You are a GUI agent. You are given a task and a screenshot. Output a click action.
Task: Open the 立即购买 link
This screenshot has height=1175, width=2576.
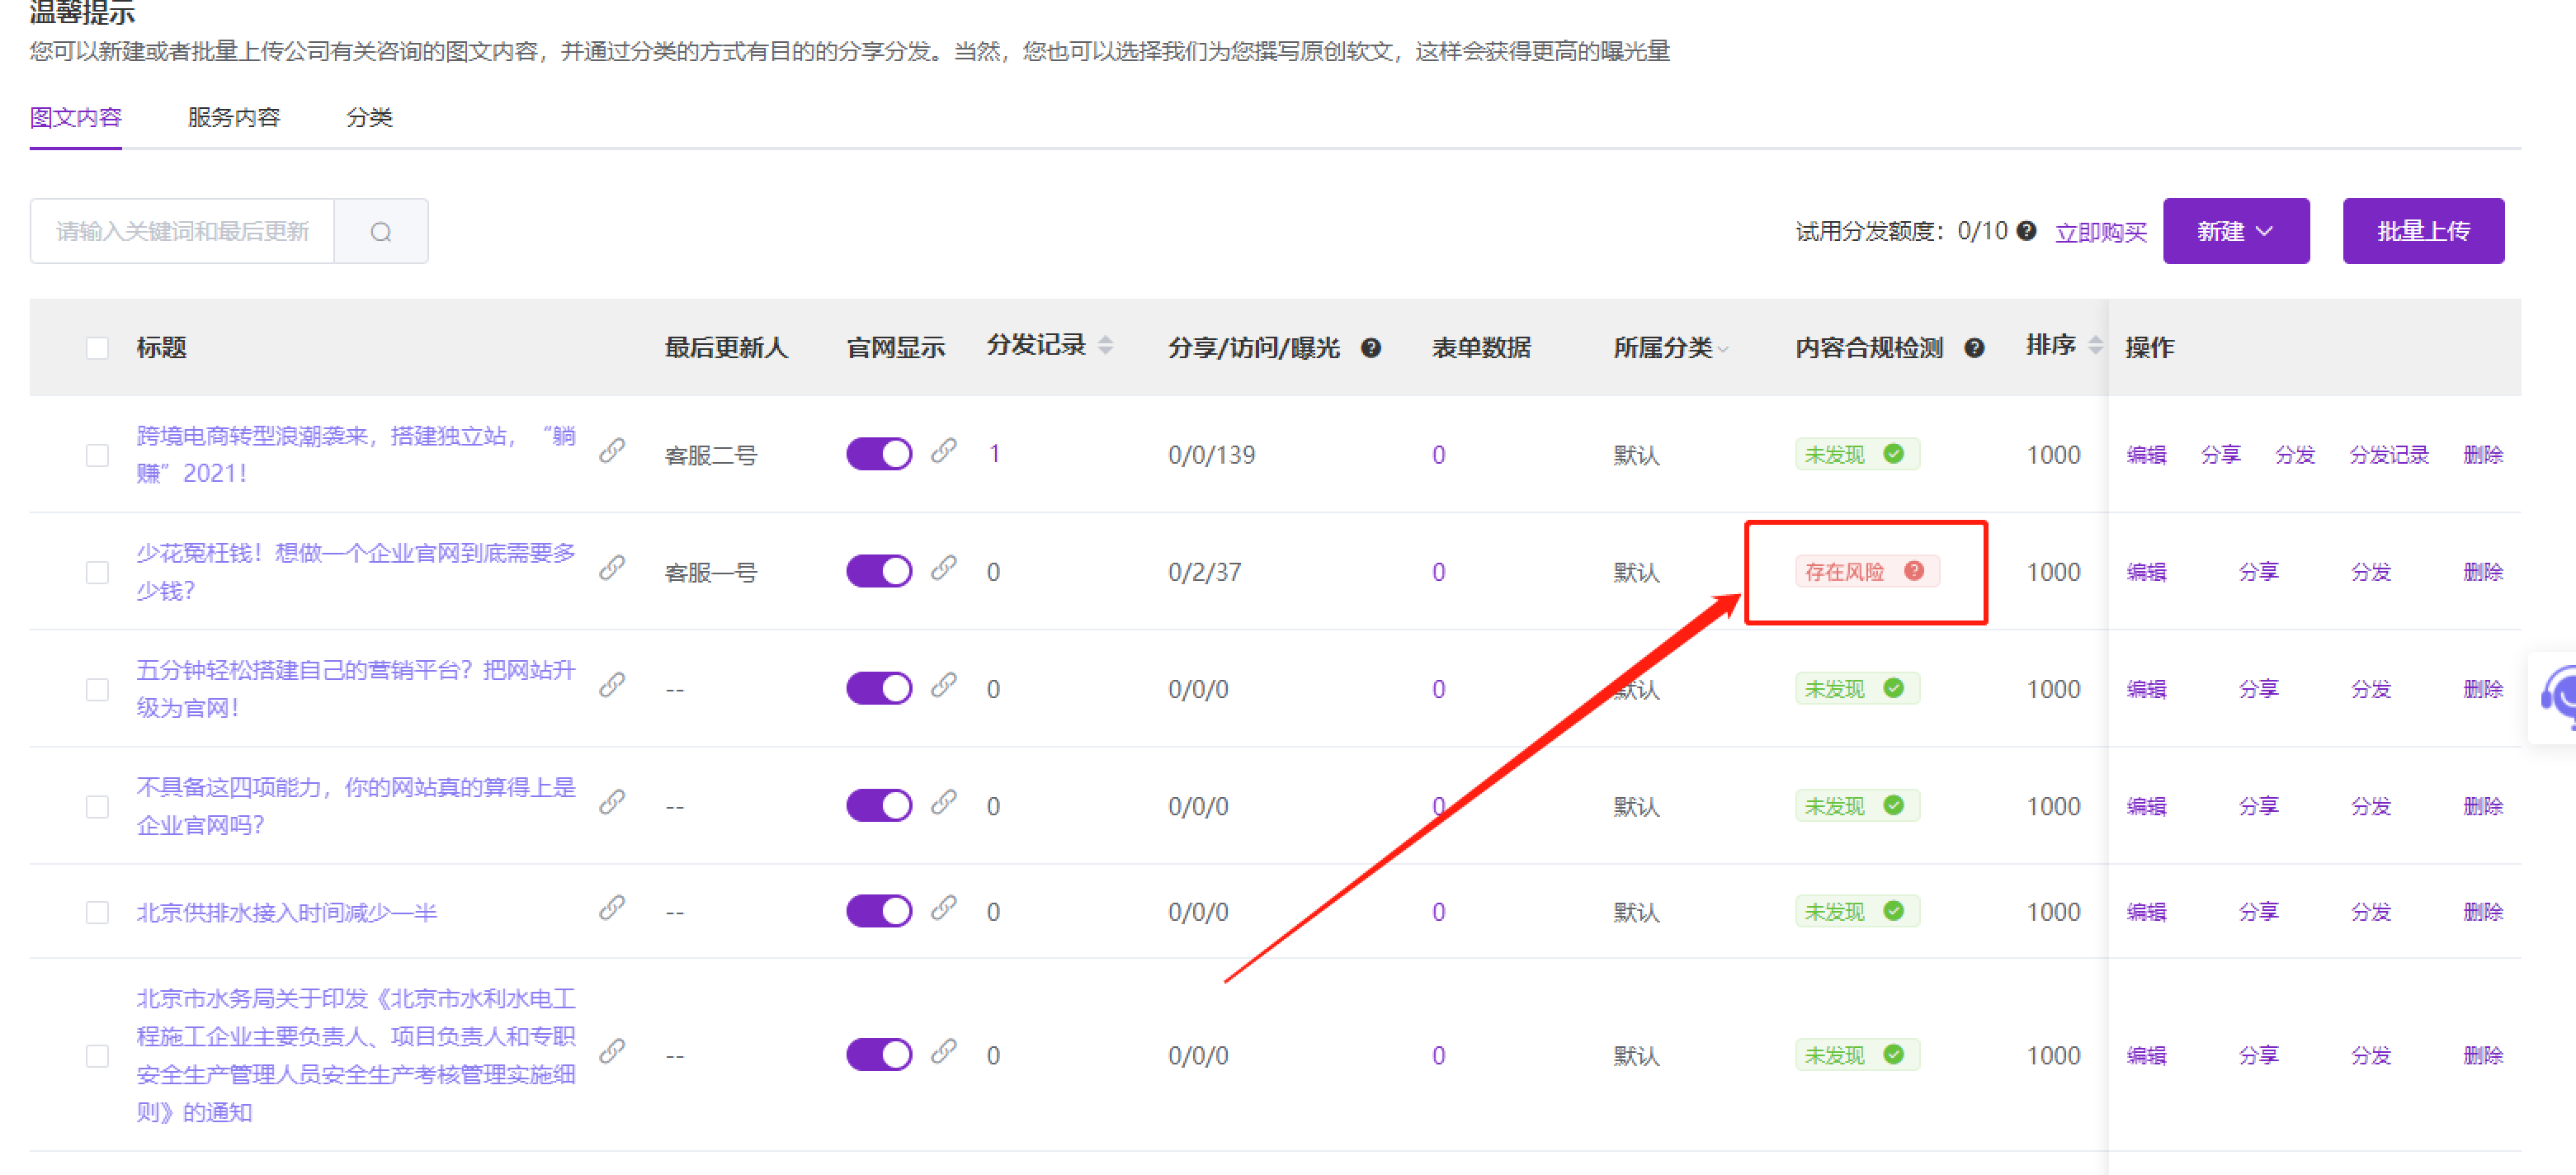(x=2101, y=232)
